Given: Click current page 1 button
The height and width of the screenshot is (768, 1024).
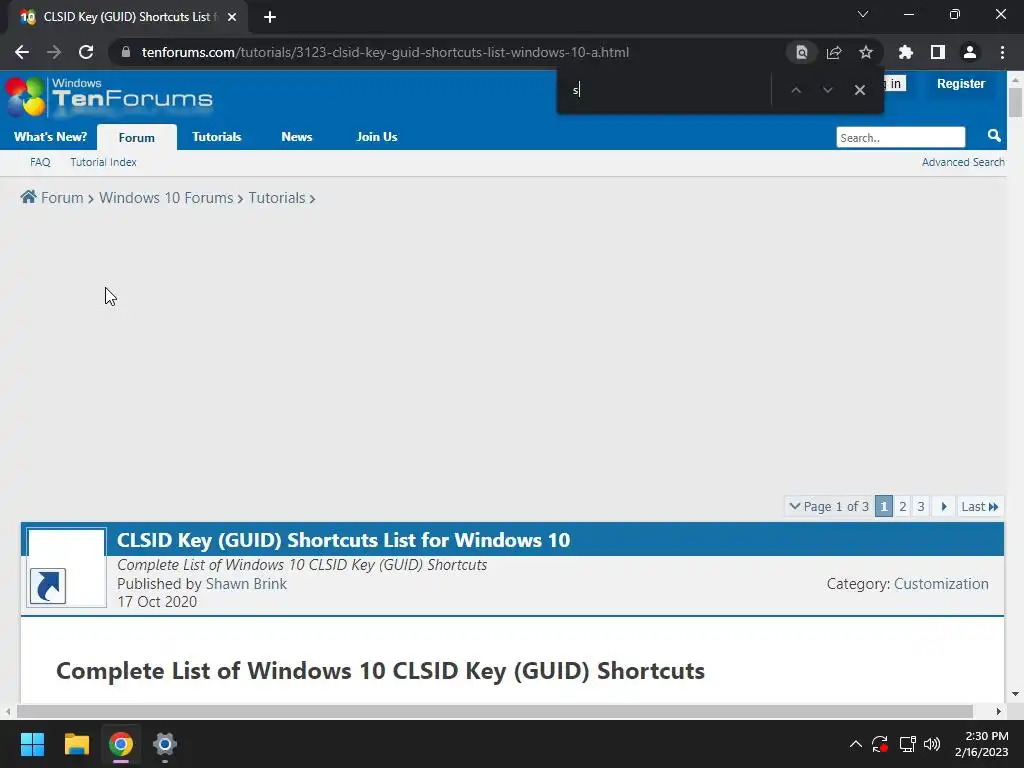Looking at the screenshot, I should point(884,506).
